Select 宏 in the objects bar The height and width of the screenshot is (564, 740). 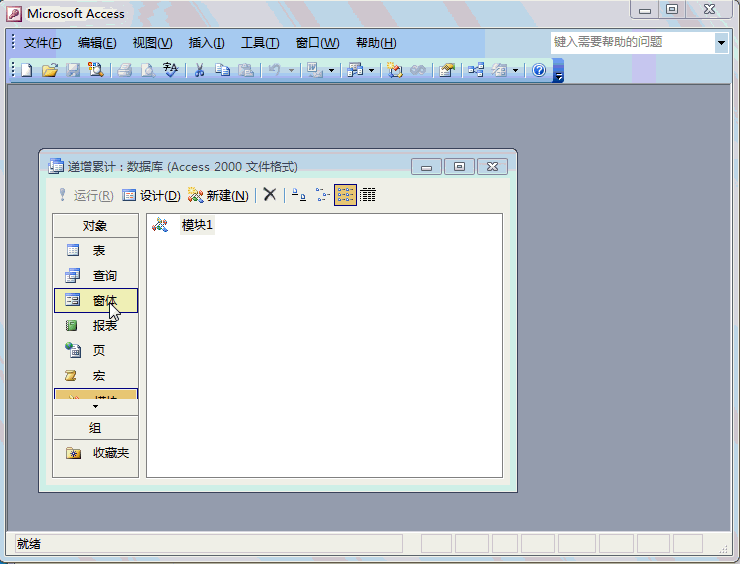(96, 376)
